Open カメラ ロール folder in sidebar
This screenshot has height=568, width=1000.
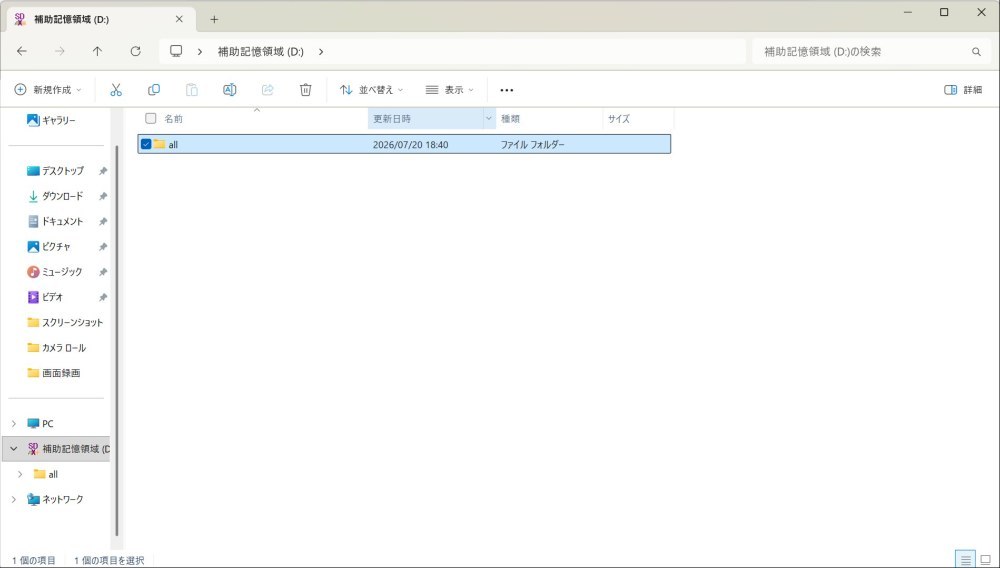coord(57,347)
